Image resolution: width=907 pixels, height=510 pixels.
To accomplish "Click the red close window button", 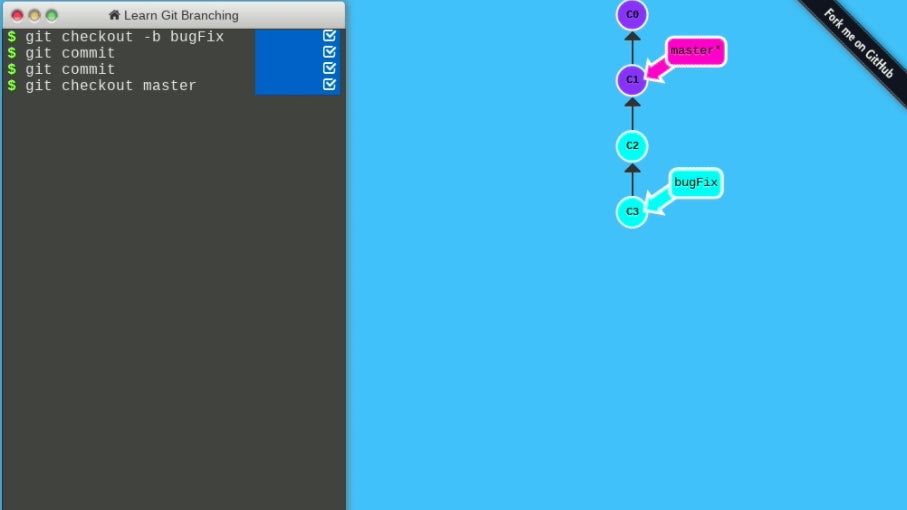I will (17, 16).
